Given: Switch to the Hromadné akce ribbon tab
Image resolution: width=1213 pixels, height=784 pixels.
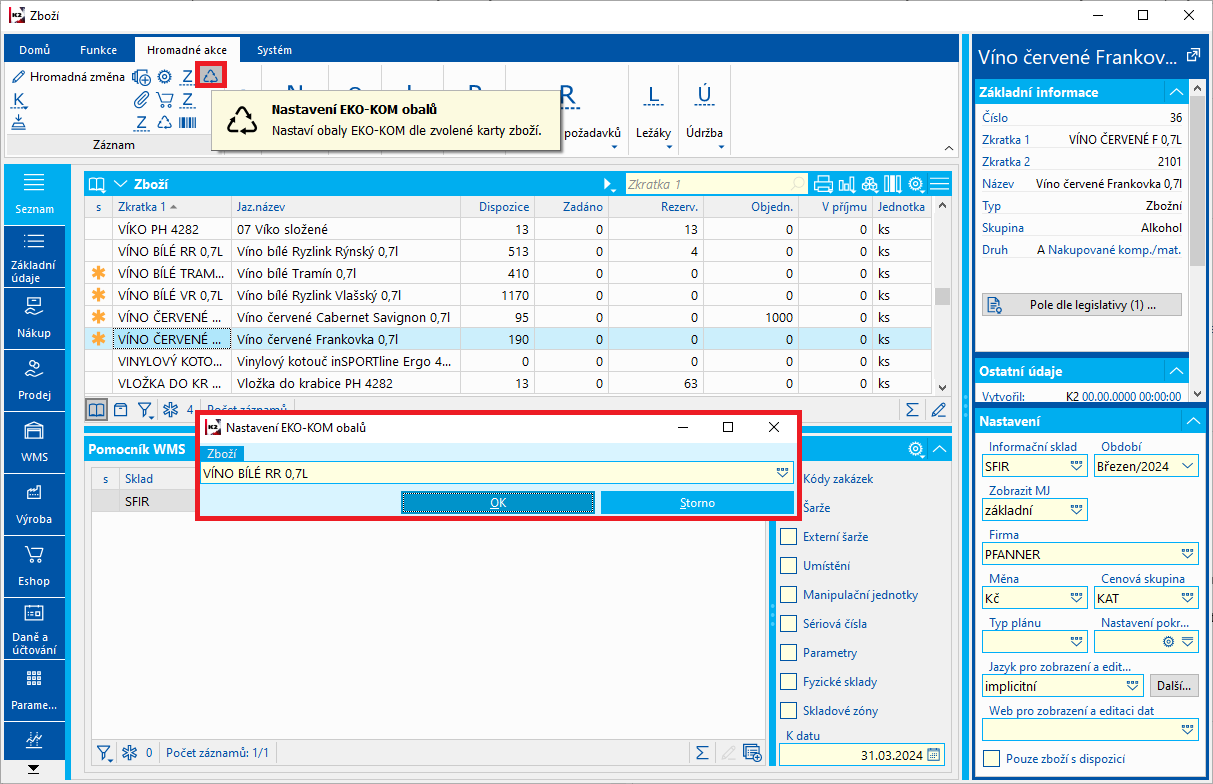Looking at the screenshot, I should (x=187, y=50).
